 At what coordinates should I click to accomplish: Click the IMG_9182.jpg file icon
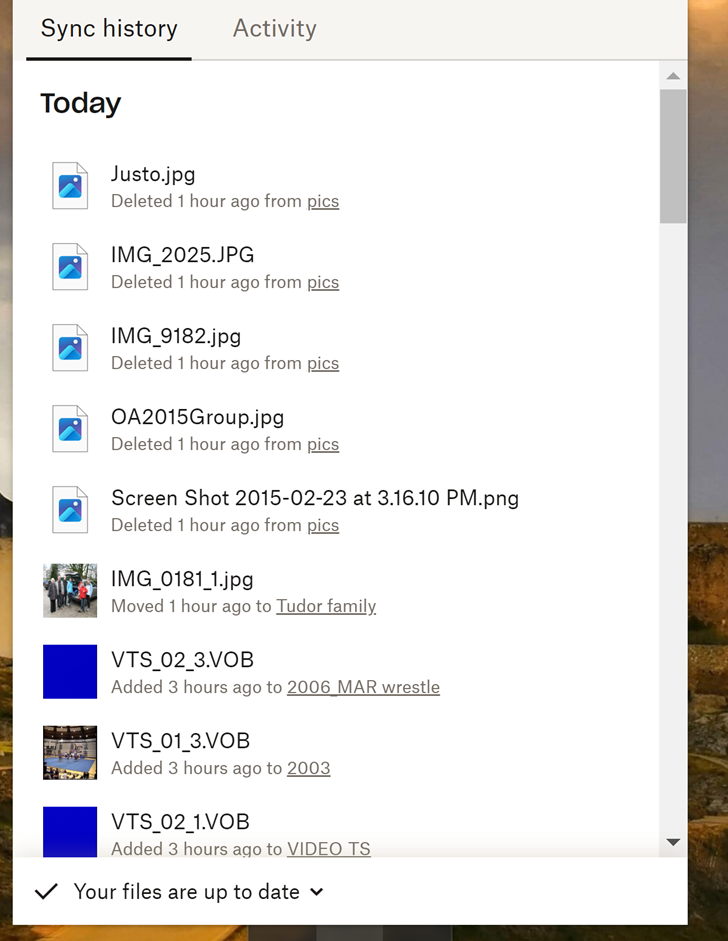click(70, 348)
